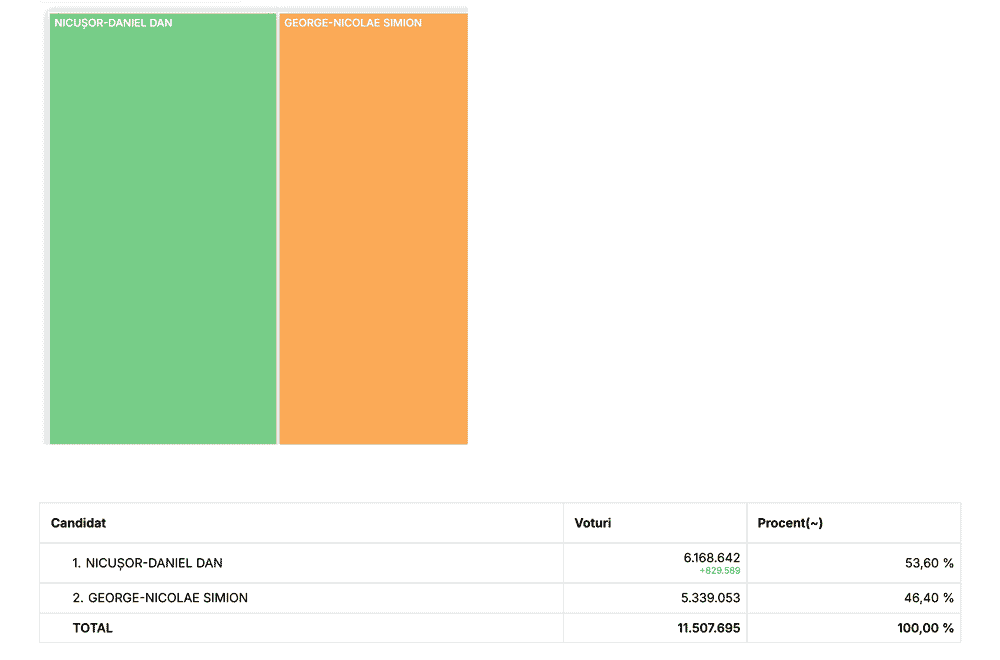Click the 46,40 % percentage cell
This screenshot has height=660, width=1000.
pos(928,598)
